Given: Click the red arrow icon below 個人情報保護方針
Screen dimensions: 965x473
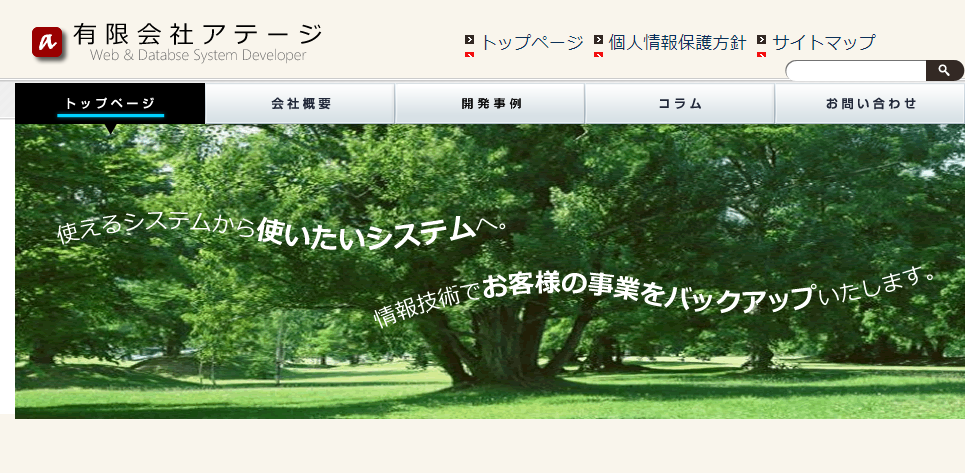Looking at the screenshot, I should [x=598, y=55].
